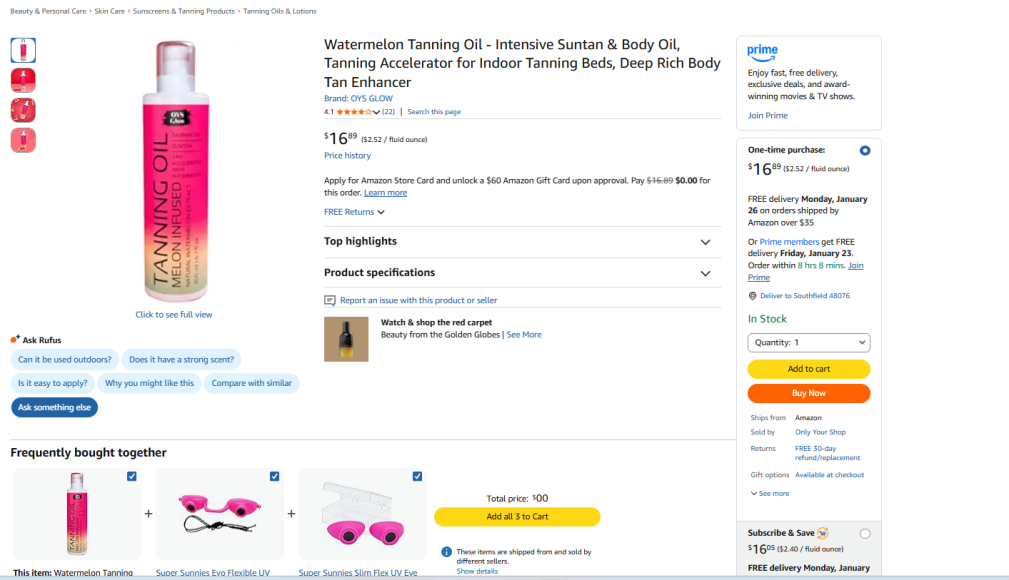Click the Ask Rufus sparkle icon

click(x=15, y=340)
